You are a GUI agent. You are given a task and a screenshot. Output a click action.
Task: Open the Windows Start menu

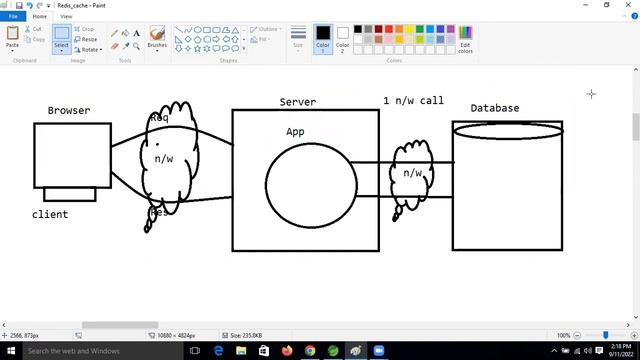coord(11,351)
